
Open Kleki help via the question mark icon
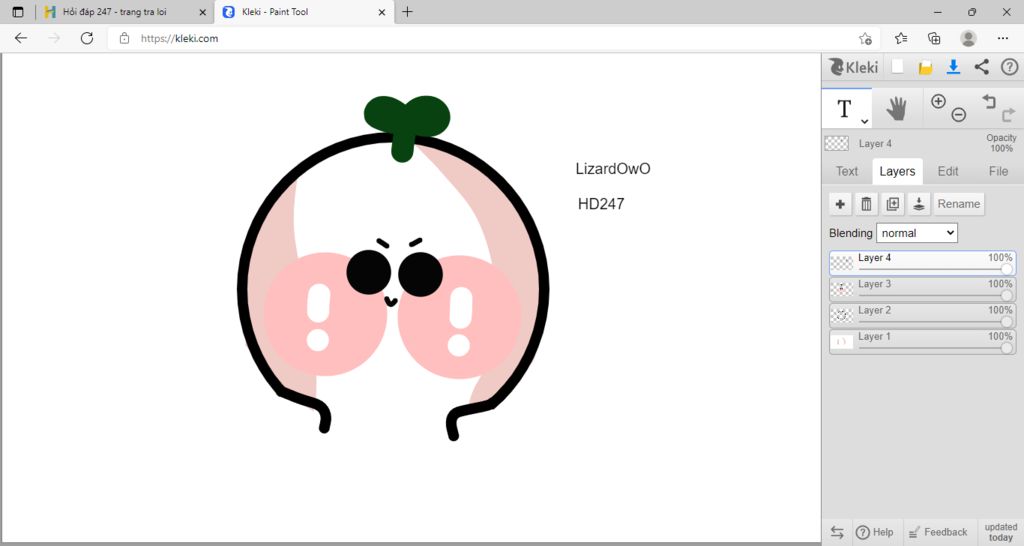(1010, 67)
